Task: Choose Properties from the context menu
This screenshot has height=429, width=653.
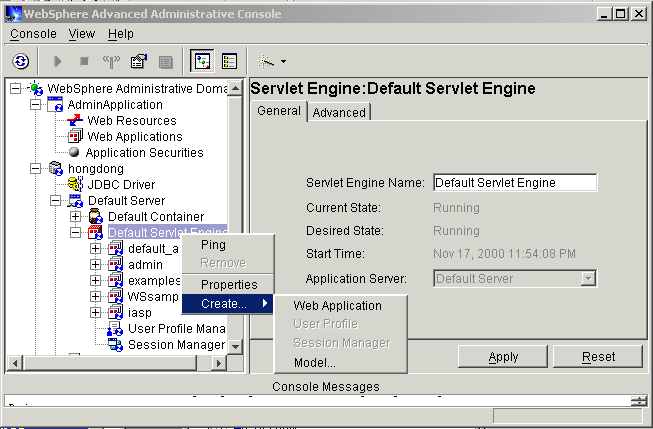Action: click(228, 284)
